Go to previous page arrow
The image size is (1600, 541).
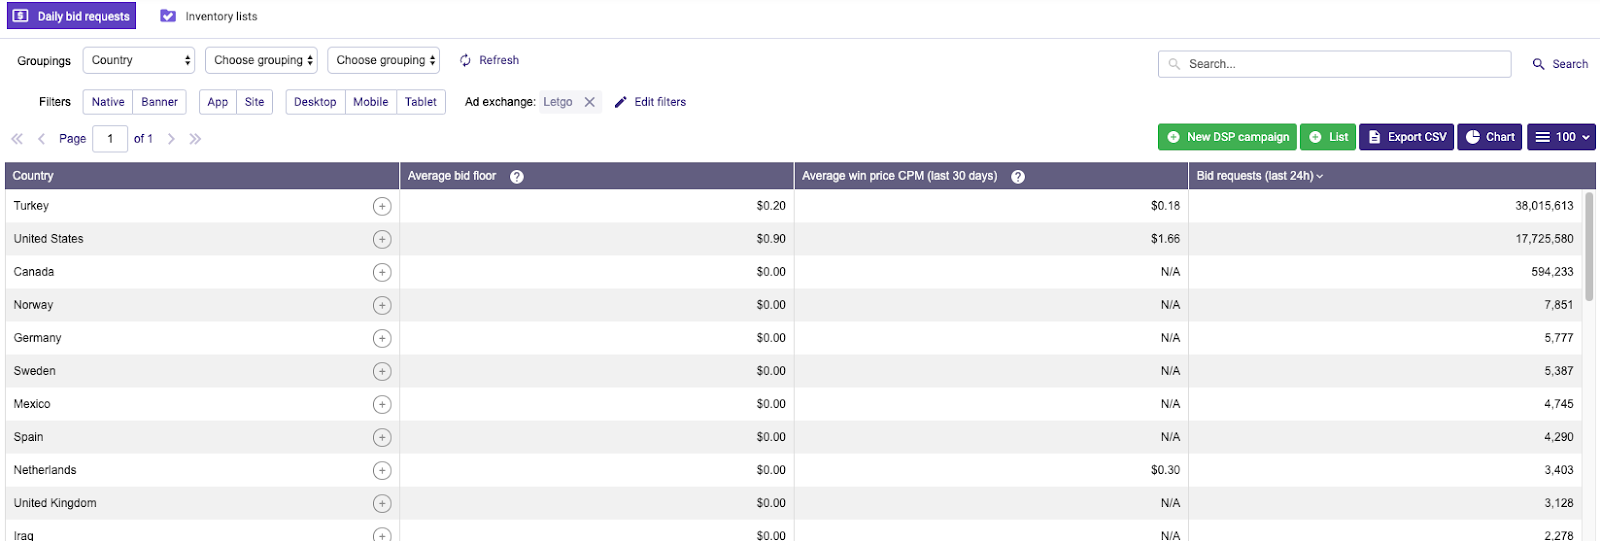(41, 139)
